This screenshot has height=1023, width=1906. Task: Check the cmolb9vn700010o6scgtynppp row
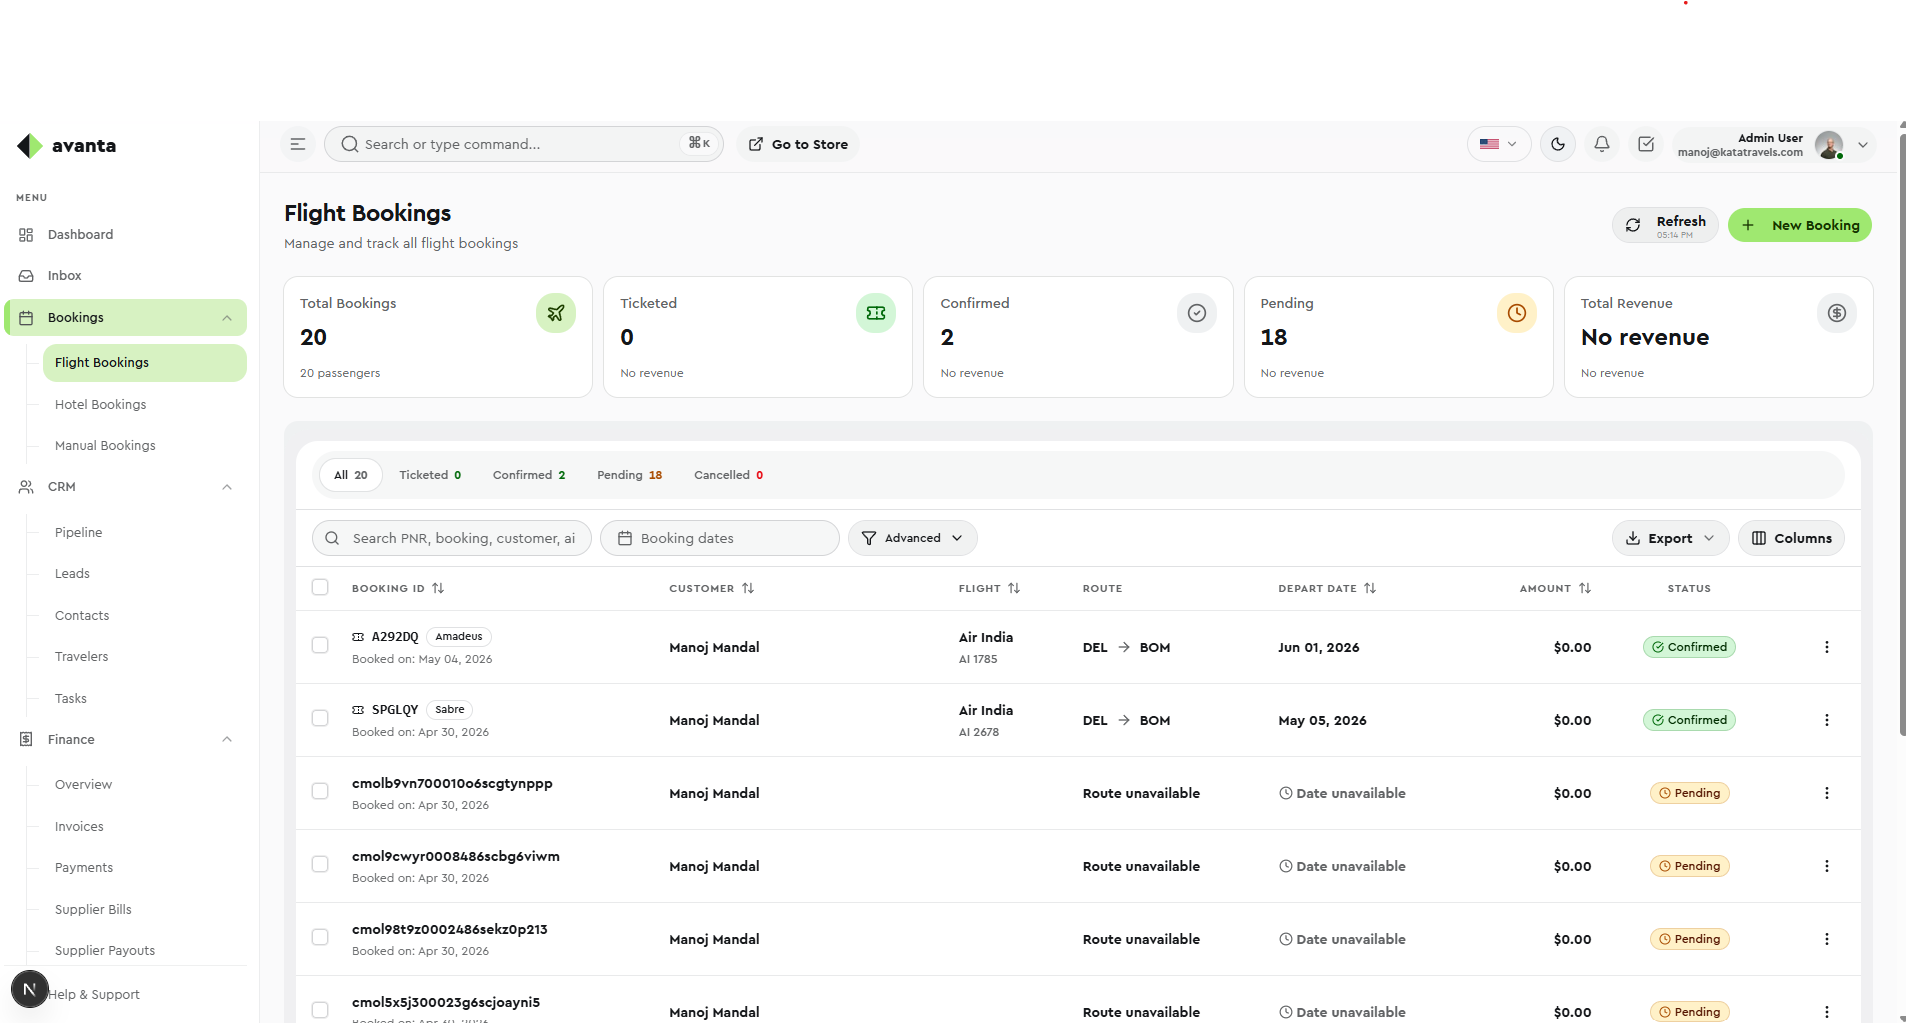click(x=320, y=791)
